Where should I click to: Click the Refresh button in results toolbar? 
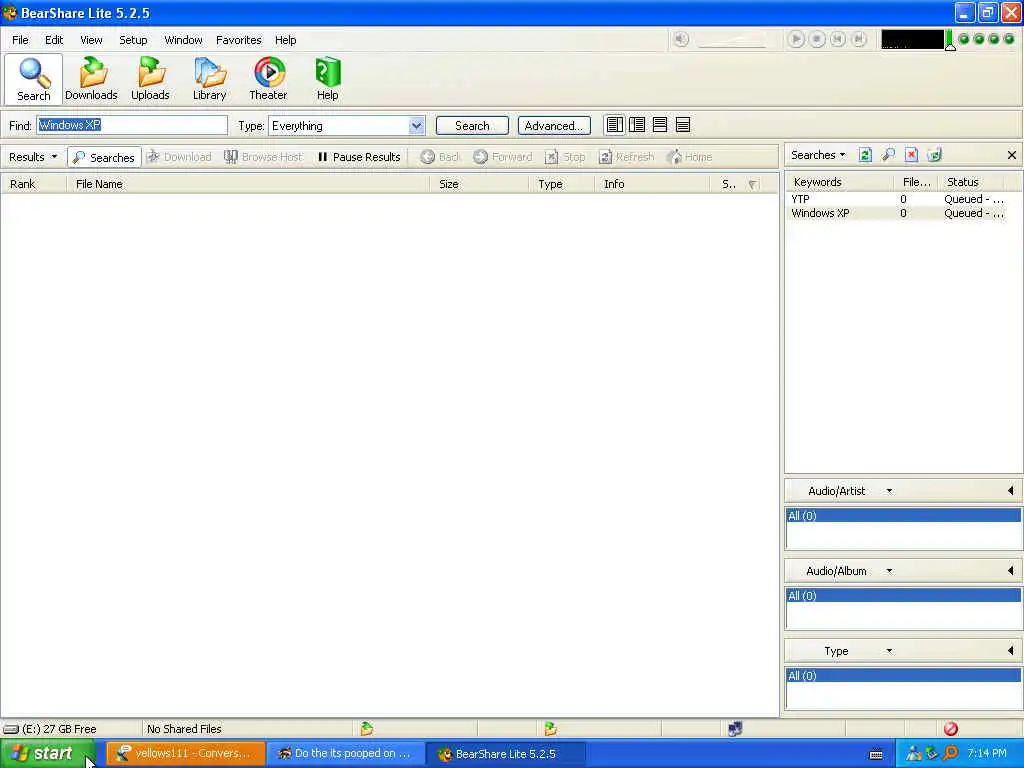(x=626, y=157)
